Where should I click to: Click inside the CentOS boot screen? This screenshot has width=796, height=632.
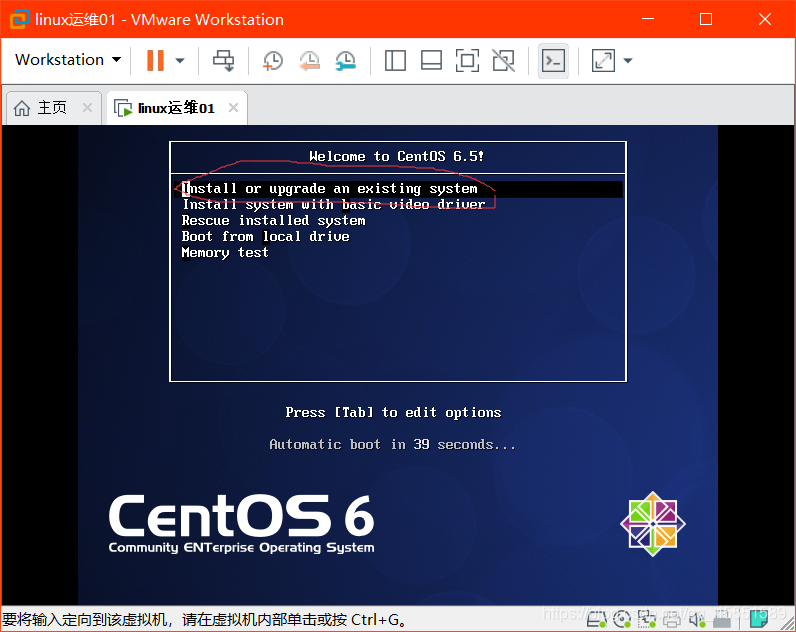tap(398, 365)
